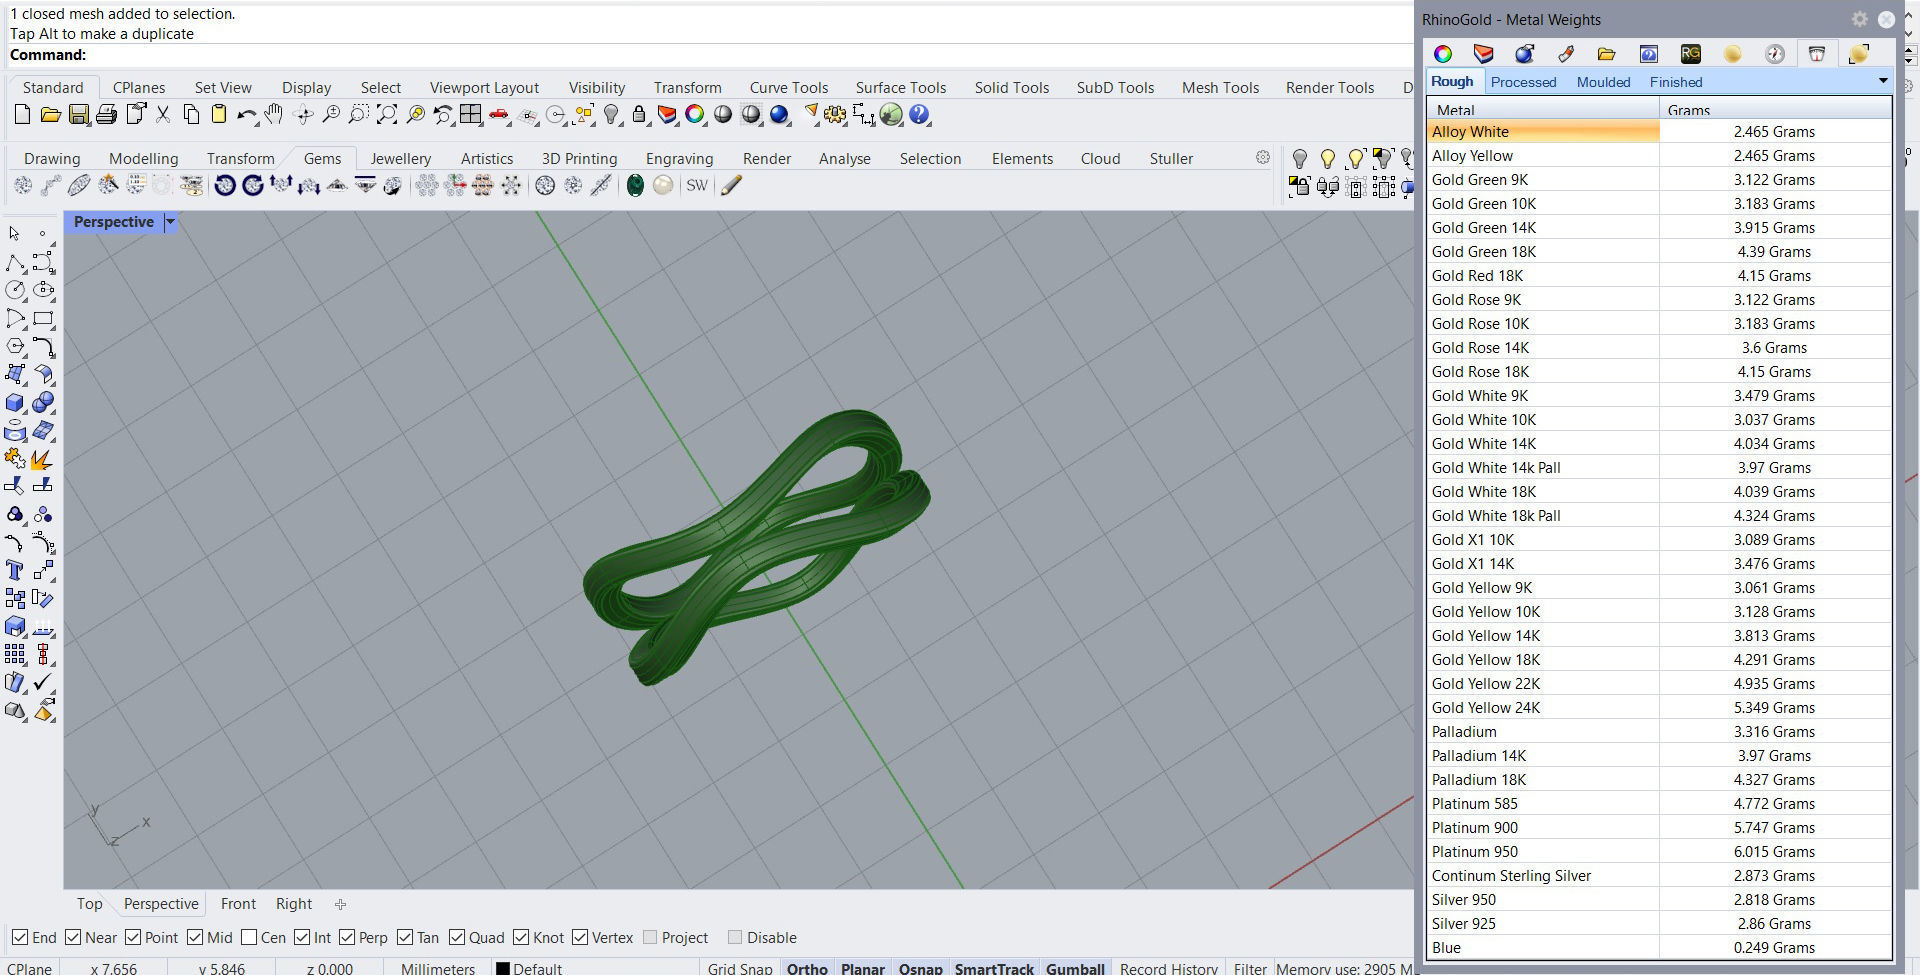Switch to the Finished weights tab
Viewport: 1920px width, 975px height.
coord(1676,82)
